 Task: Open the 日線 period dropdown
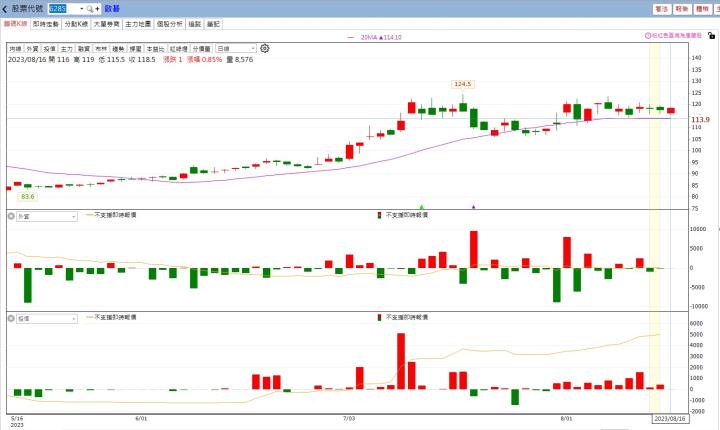tap(236, 48)
